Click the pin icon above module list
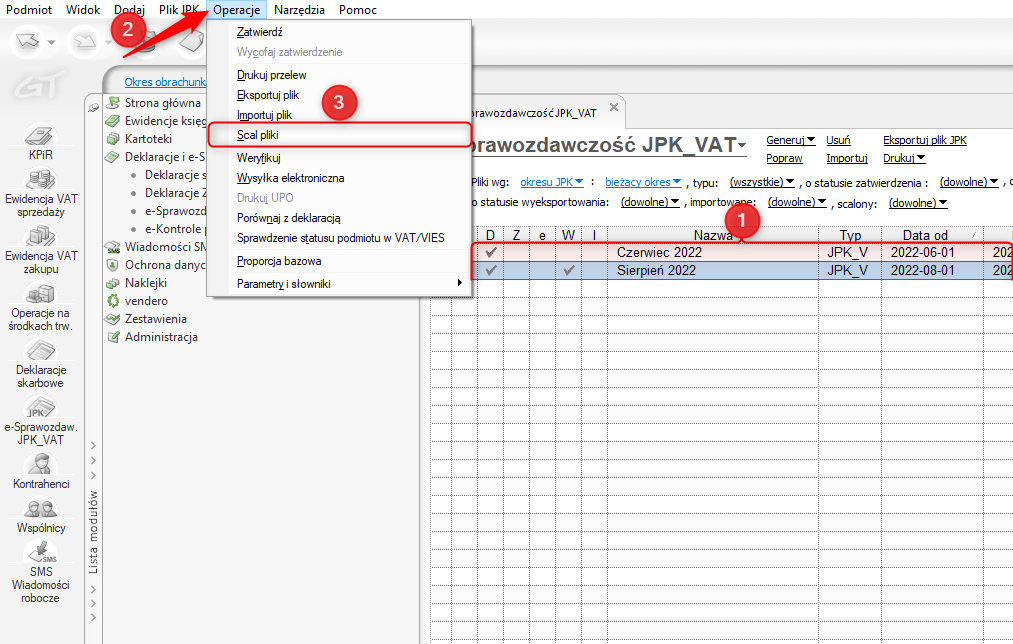Viewport: 1013px width, 644px height. tap(94, 107)
